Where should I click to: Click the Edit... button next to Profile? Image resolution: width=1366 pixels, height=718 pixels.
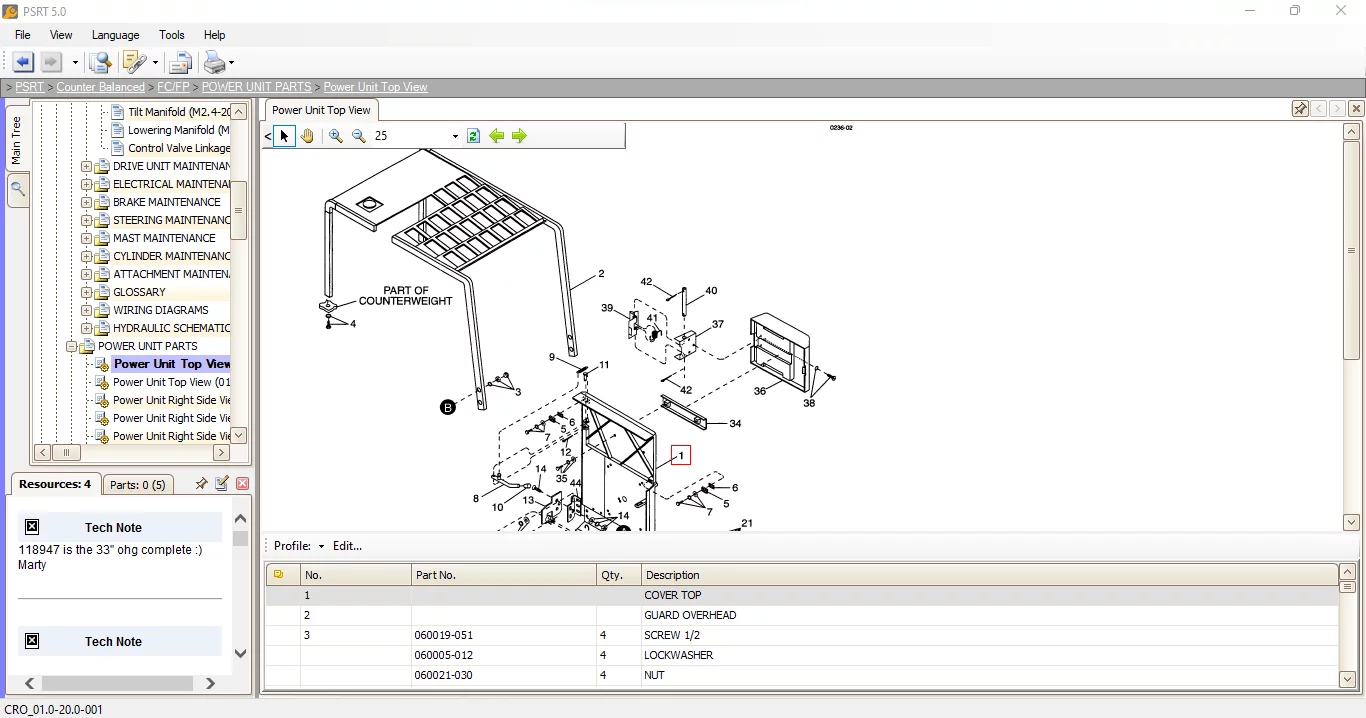(x=347, y=546)
